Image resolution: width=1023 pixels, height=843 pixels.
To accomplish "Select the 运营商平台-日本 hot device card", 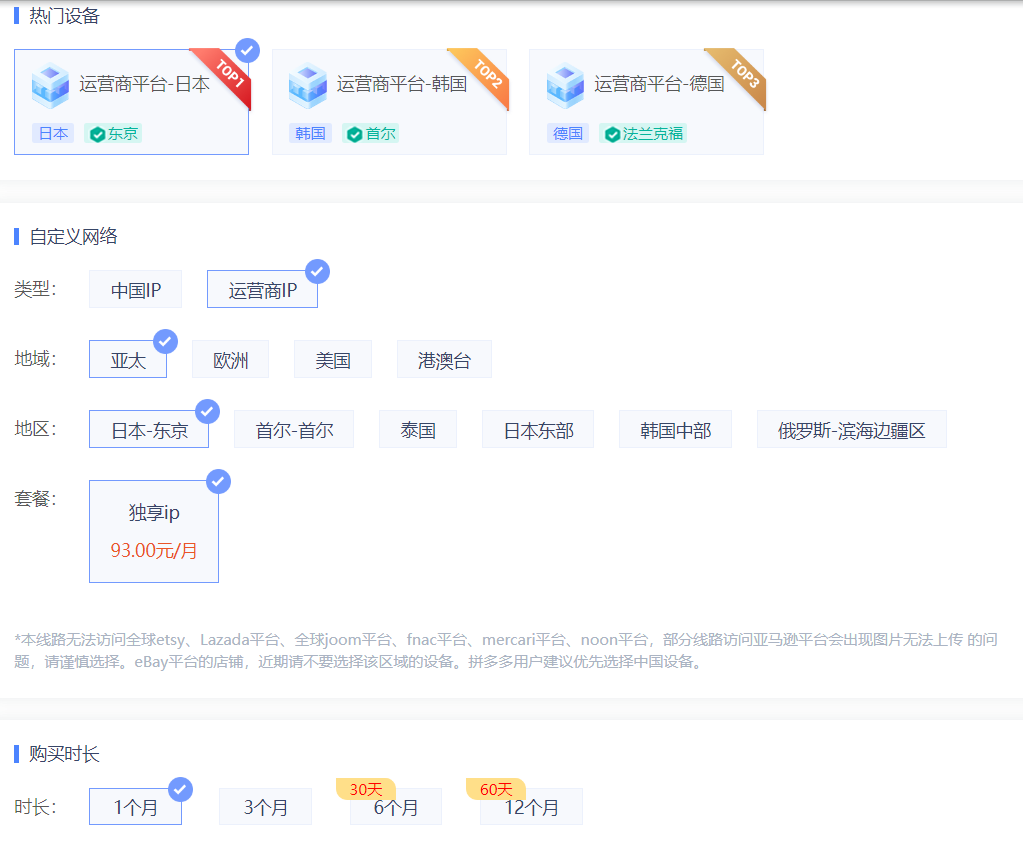I will pyautogui.click(x=131, y=102).
